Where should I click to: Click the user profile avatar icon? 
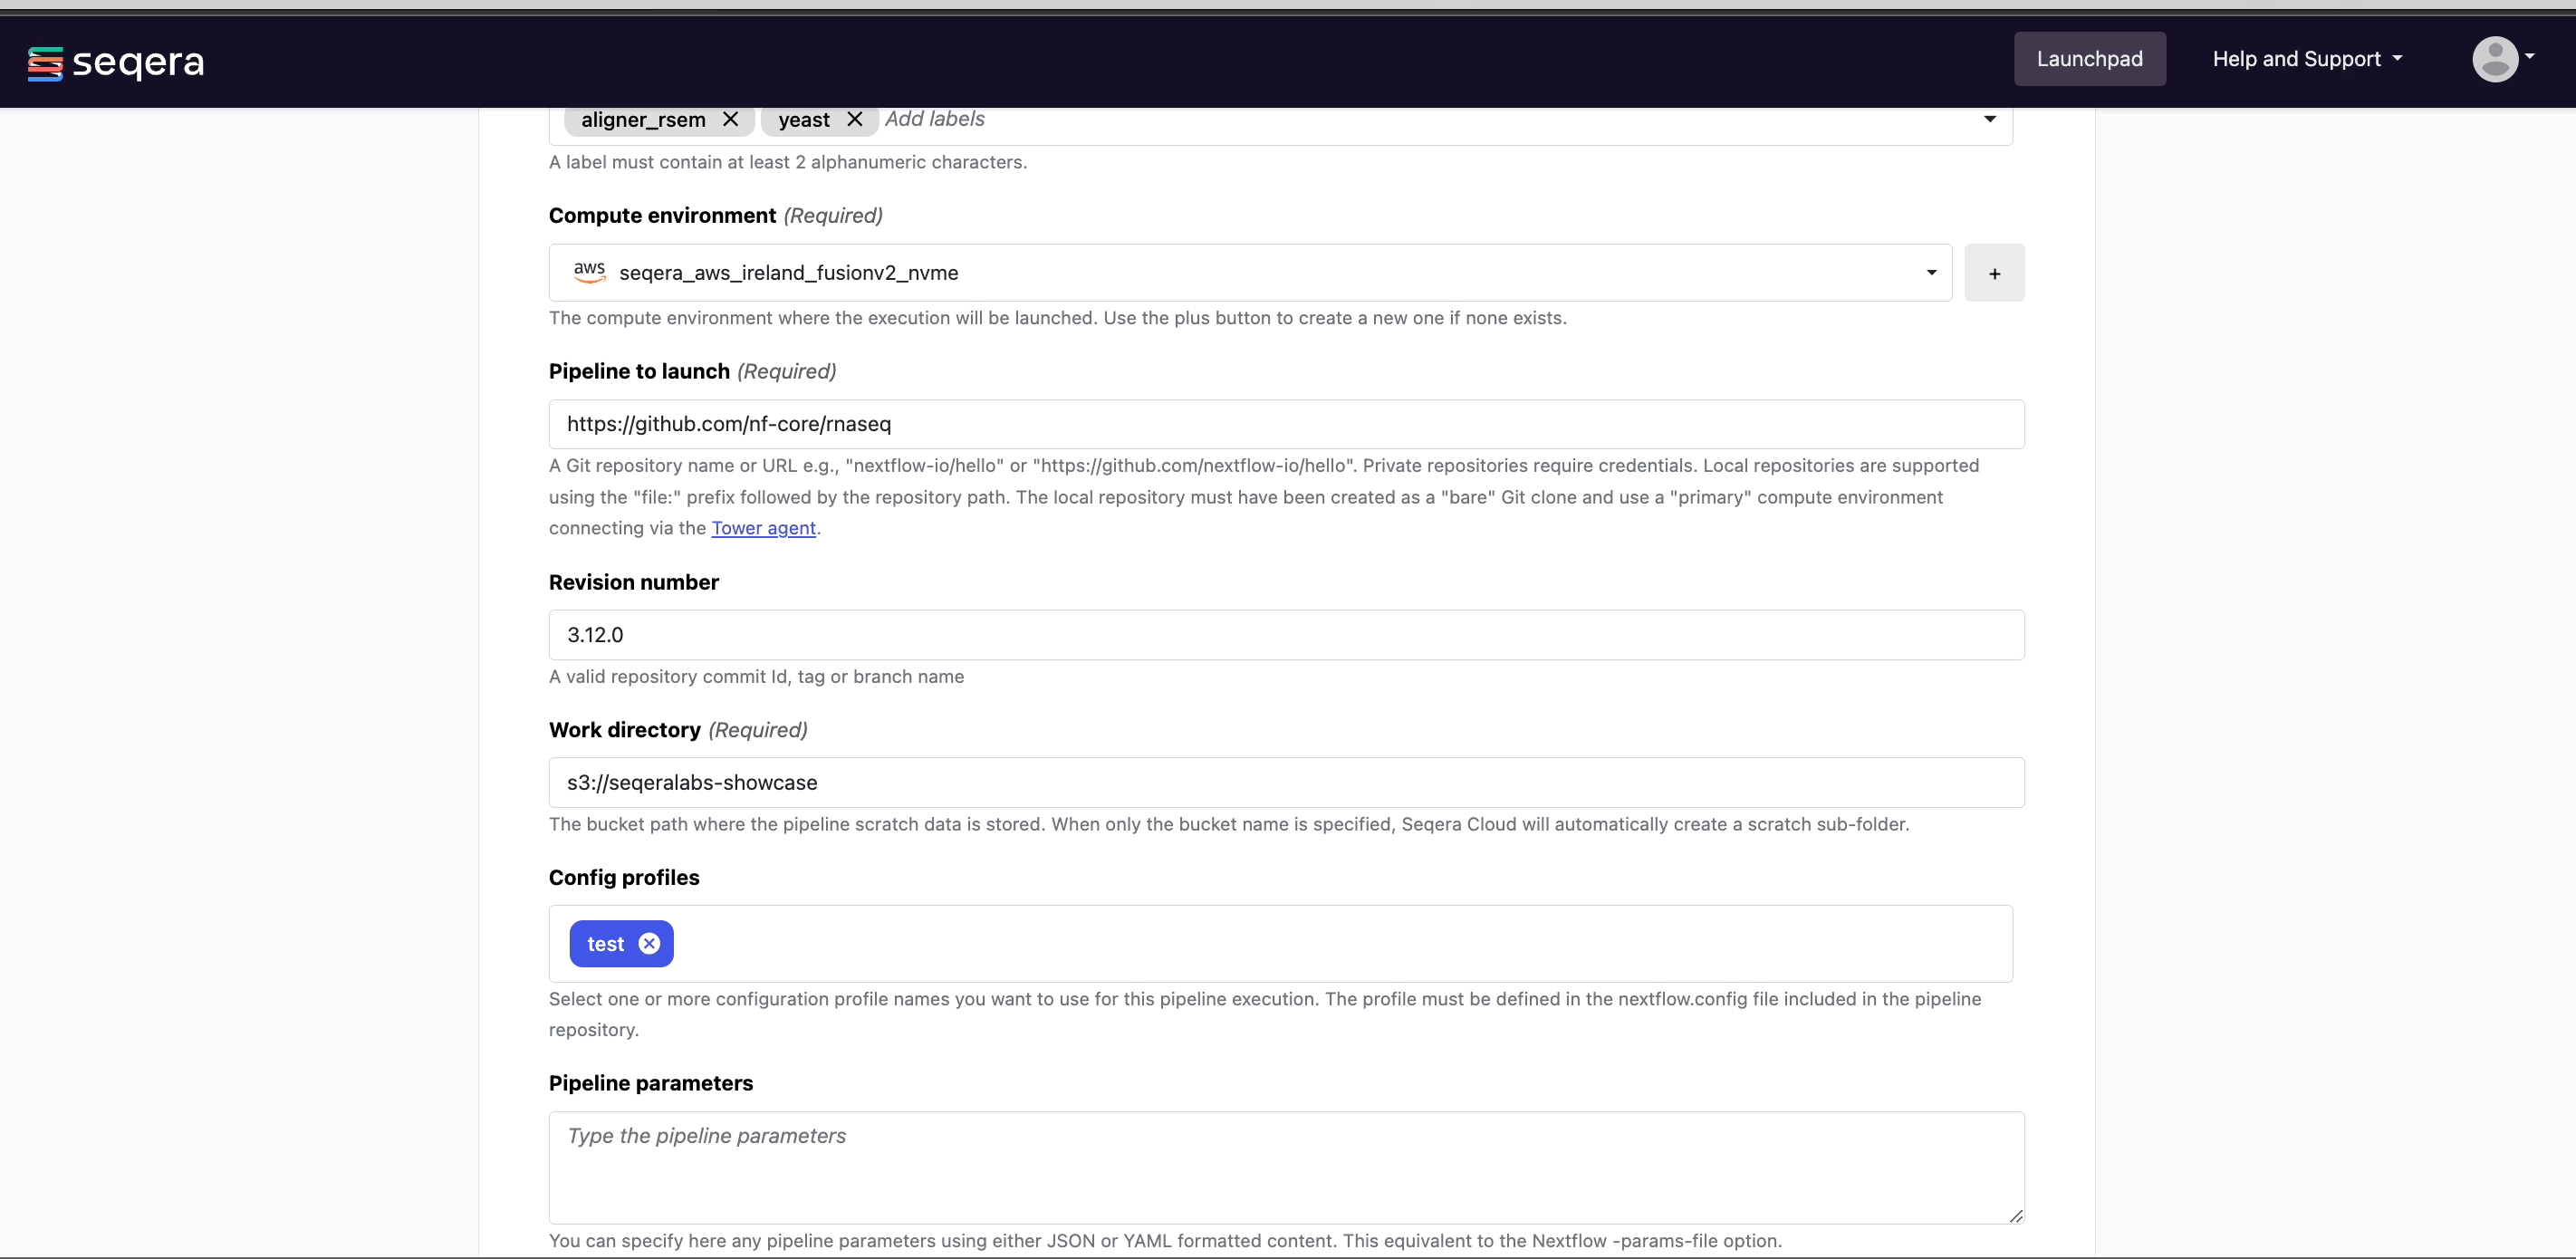pyautogui.click(x=2494, y=58)
